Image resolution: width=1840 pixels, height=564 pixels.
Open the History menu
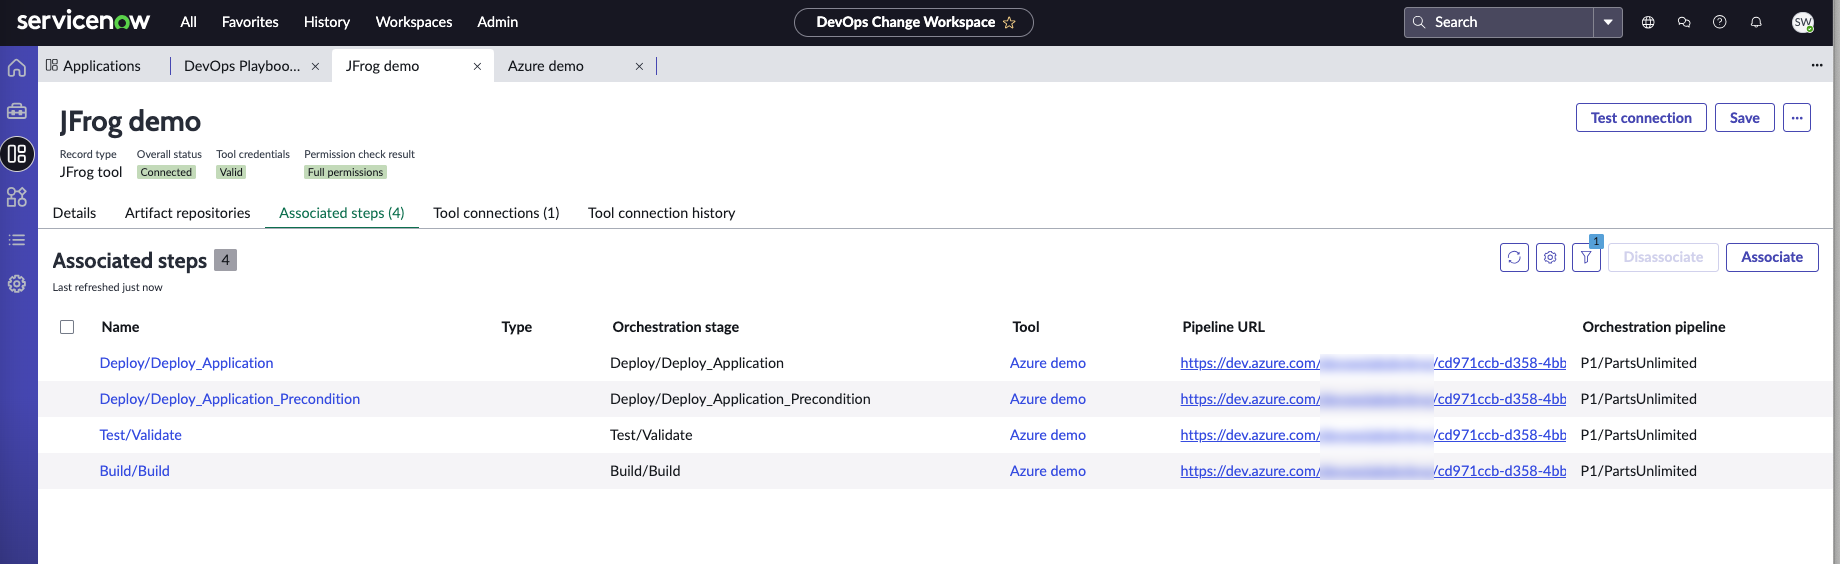(327, 22)
